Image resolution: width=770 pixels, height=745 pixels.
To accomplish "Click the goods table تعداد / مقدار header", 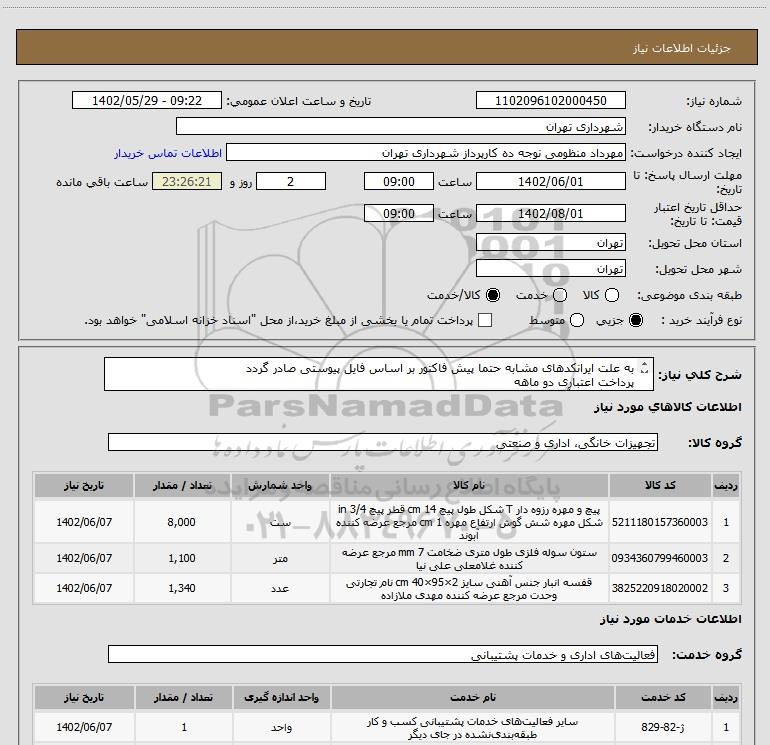I will (182, 486).
